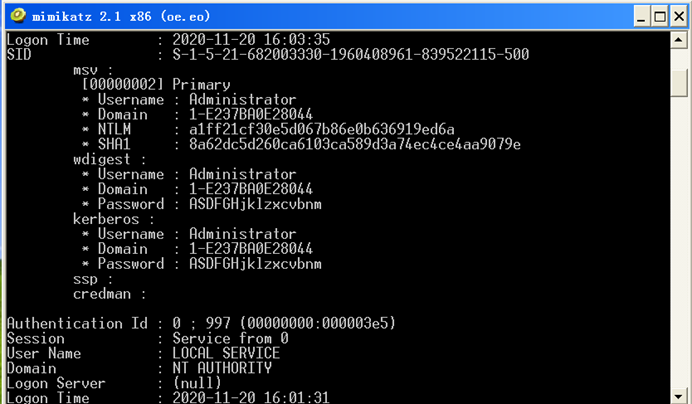Click the SID value ending in 500
692x404 pixels.
[350, 54]
